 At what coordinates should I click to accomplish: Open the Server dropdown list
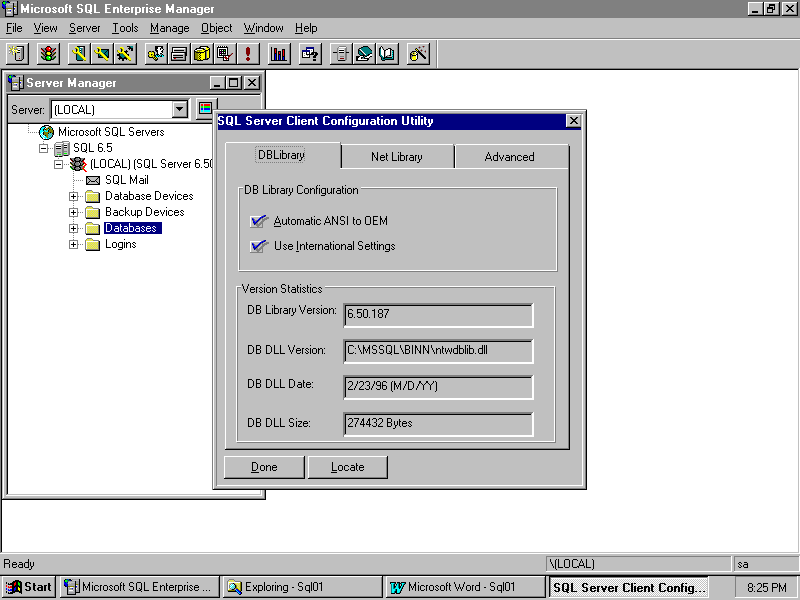[x=180, y=109]
